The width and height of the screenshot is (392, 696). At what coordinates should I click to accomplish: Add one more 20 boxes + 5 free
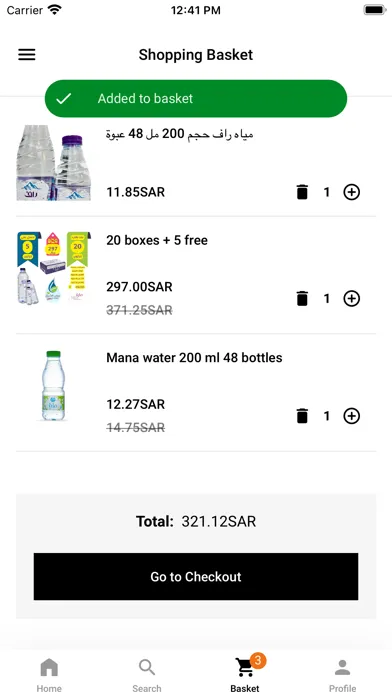[x=352, y=298]
